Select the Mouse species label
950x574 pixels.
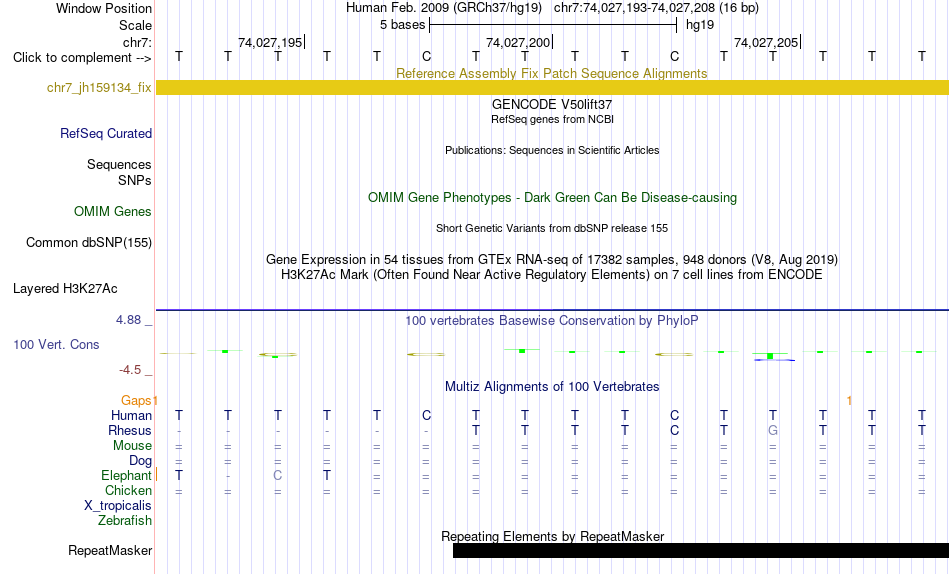[x=132, y=446]
